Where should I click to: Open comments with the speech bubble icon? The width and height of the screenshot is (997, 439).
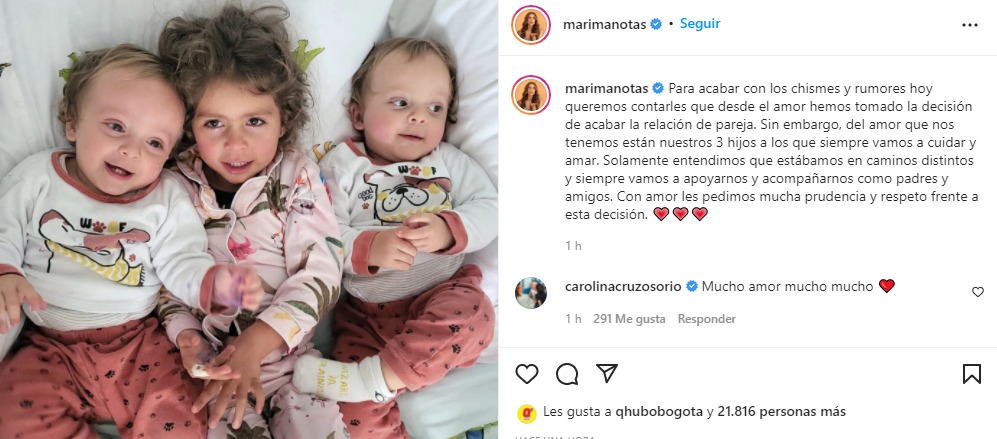(x=567, y=374)
